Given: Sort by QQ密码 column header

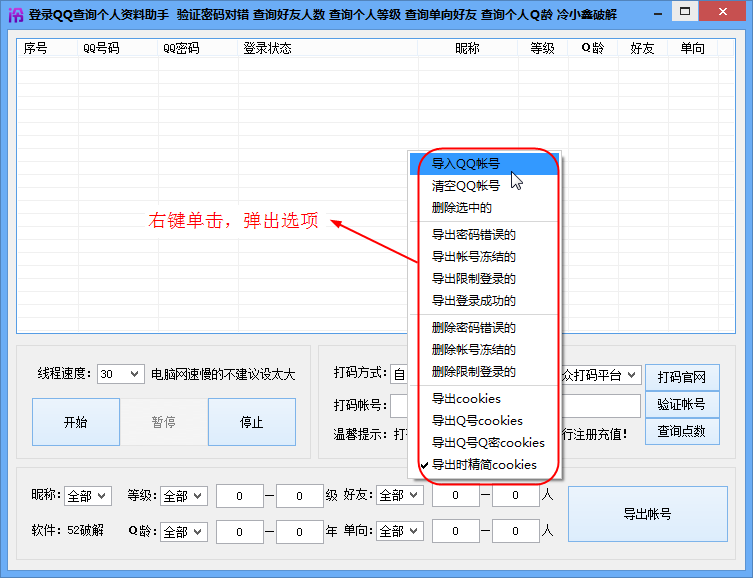Looking at the screenshot, I should tap(197, 48).
